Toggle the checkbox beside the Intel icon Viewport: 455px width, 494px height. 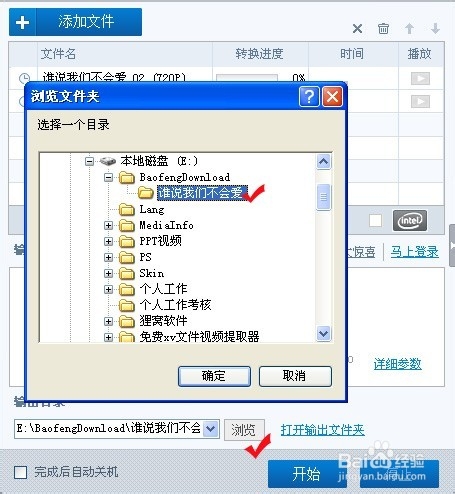376,220
